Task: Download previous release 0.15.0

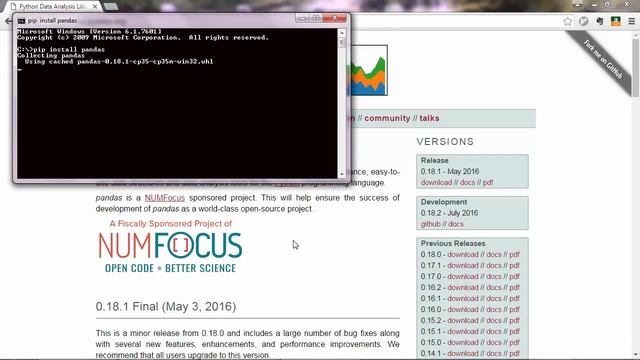Action: coord(462,342)
